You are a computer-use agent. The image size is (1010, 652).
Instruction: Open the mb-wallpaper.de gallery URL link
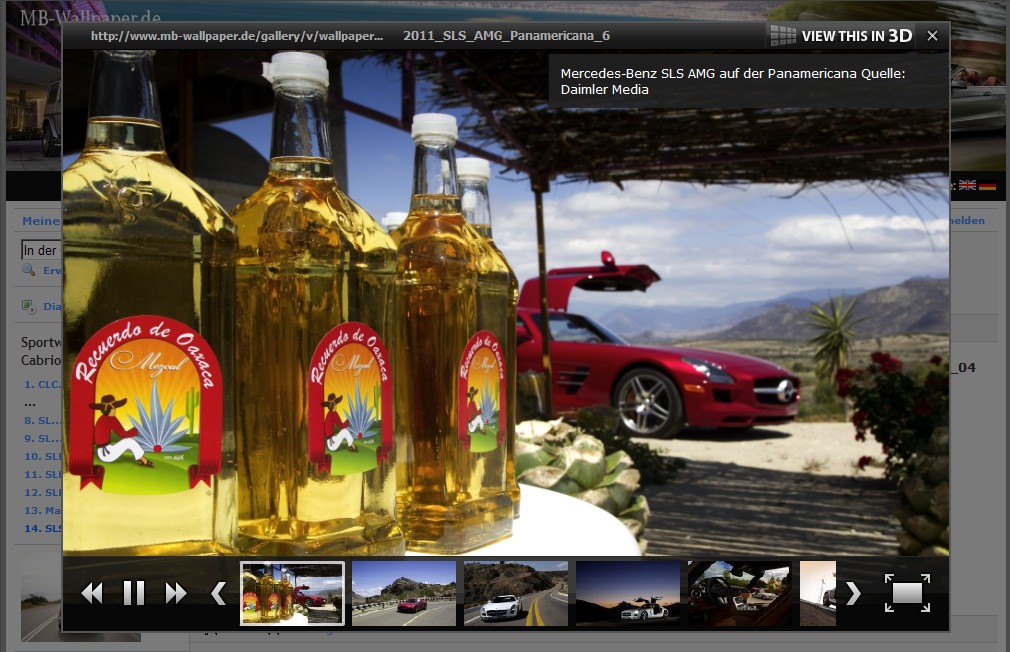click(237, 36)
